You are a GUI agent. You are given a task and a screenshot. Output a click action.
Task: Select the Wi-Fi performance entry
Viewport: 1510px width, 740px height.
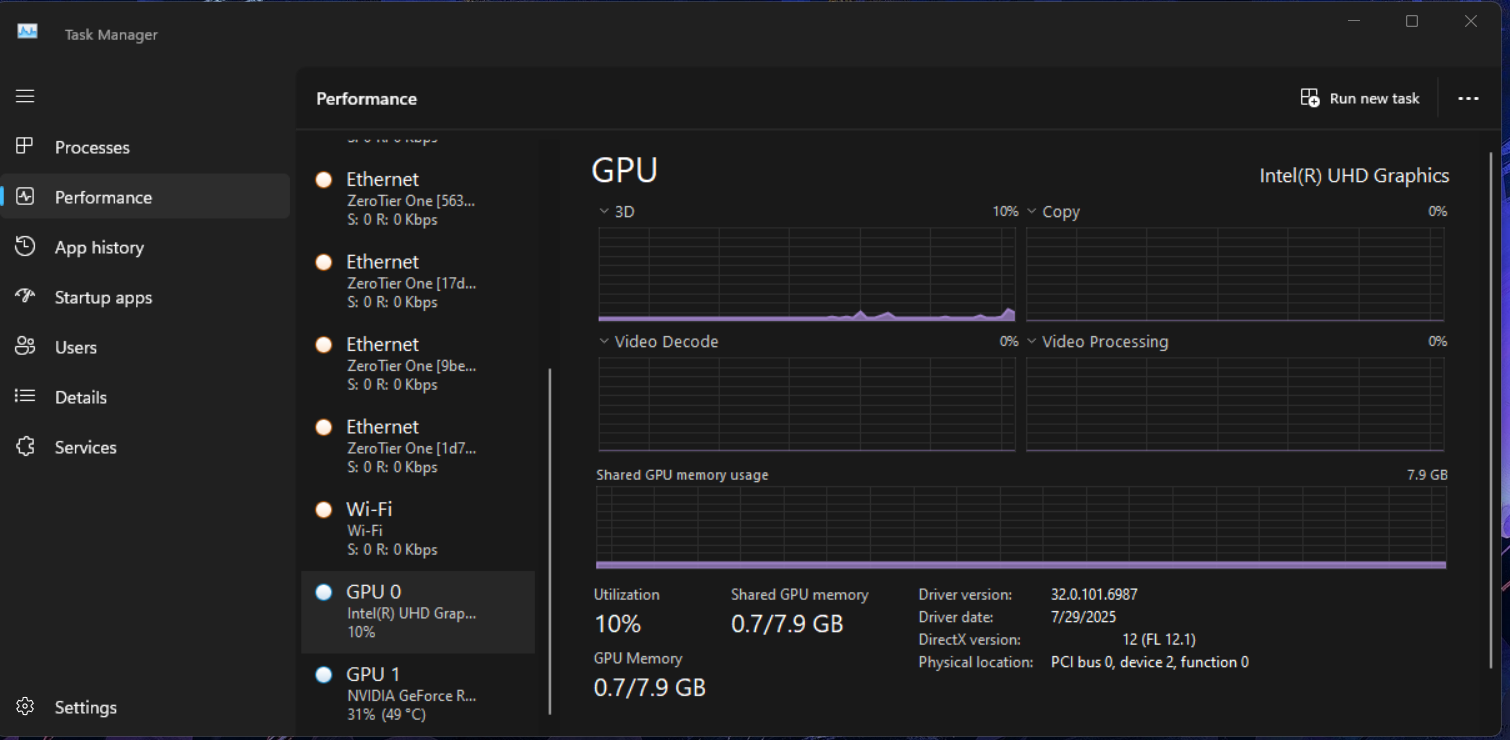[x=418, y=529]
